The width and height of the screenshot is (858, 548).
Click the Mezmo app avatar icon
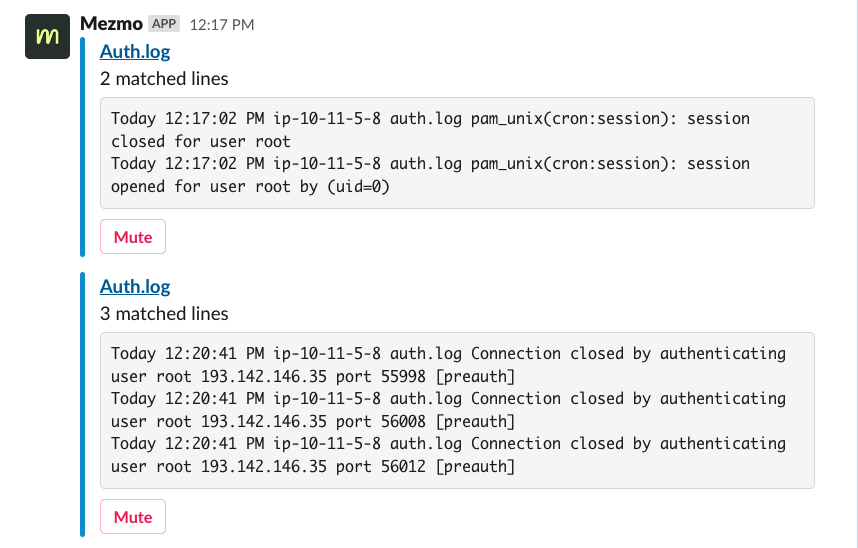tap(47, 37)
